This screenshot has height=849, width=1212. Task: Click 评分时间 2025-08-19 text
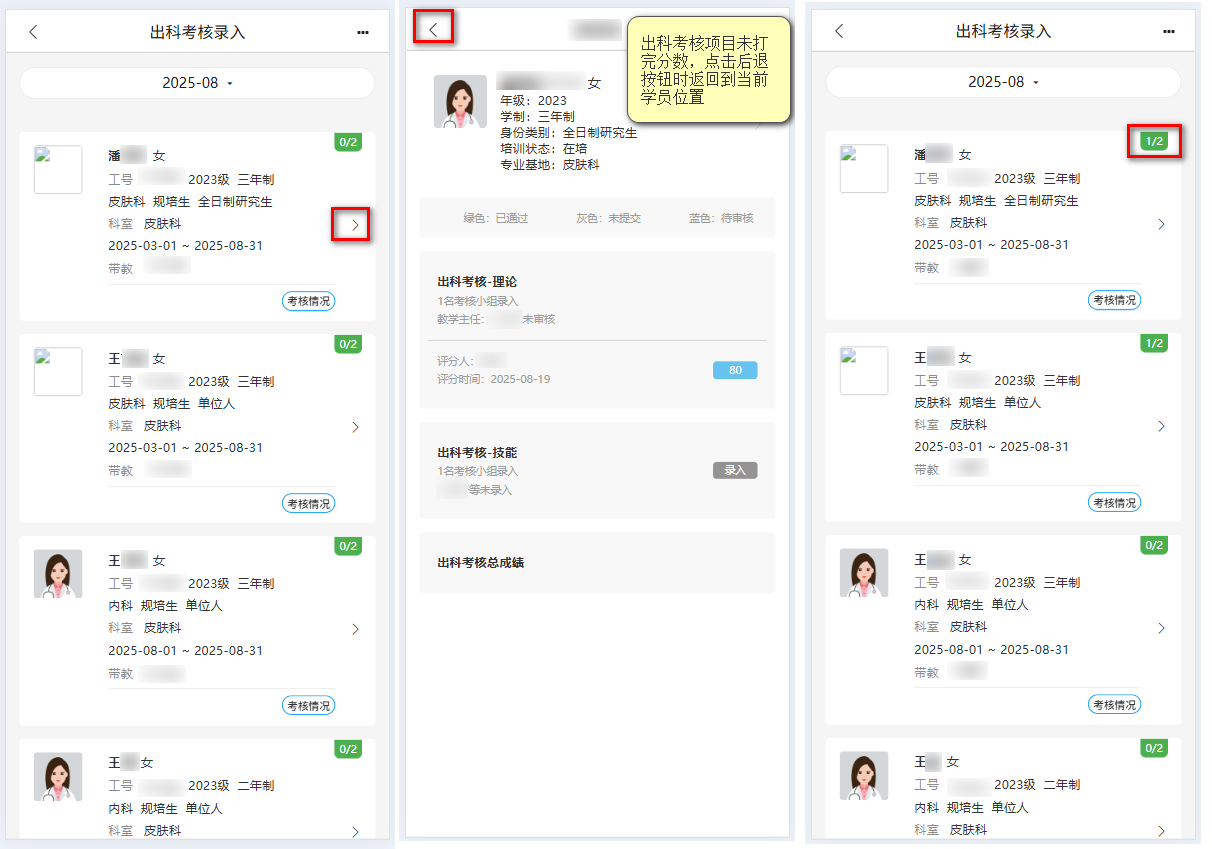tap(494, 379)
